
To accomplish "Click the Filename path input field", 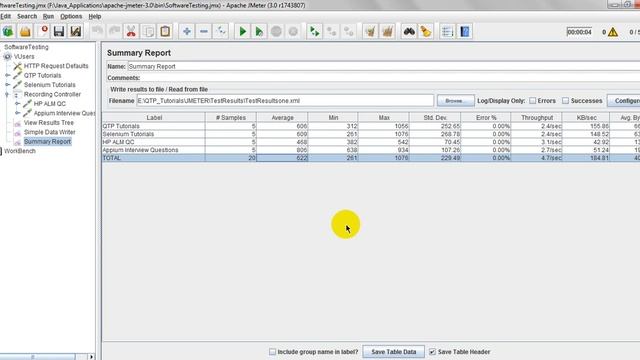I will [285, 100].
